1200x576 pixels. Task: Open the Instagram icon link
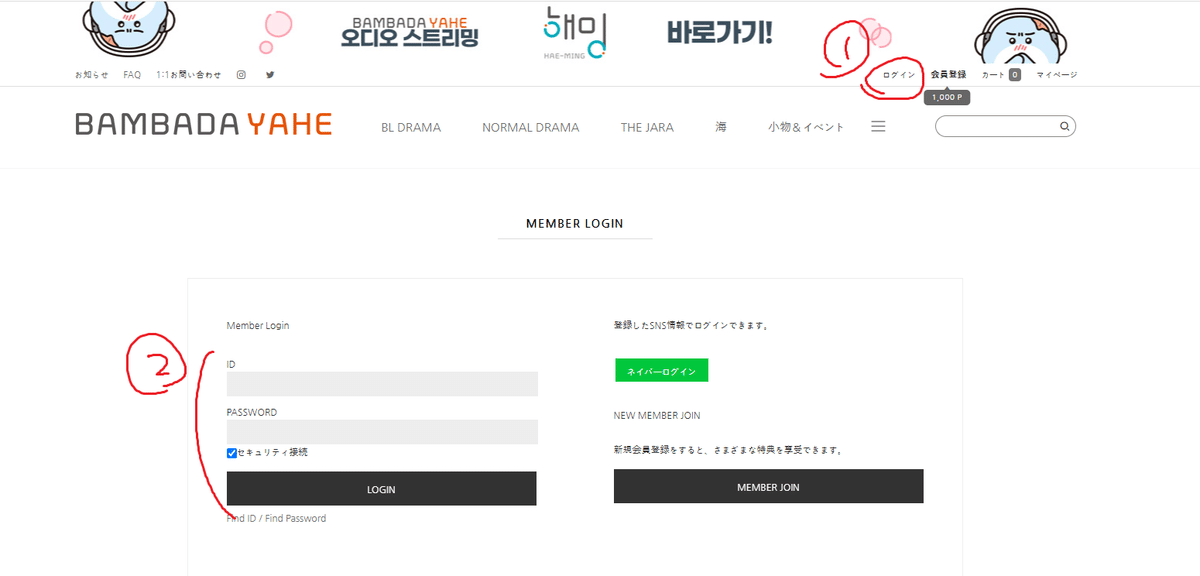[x=241, y=75]
